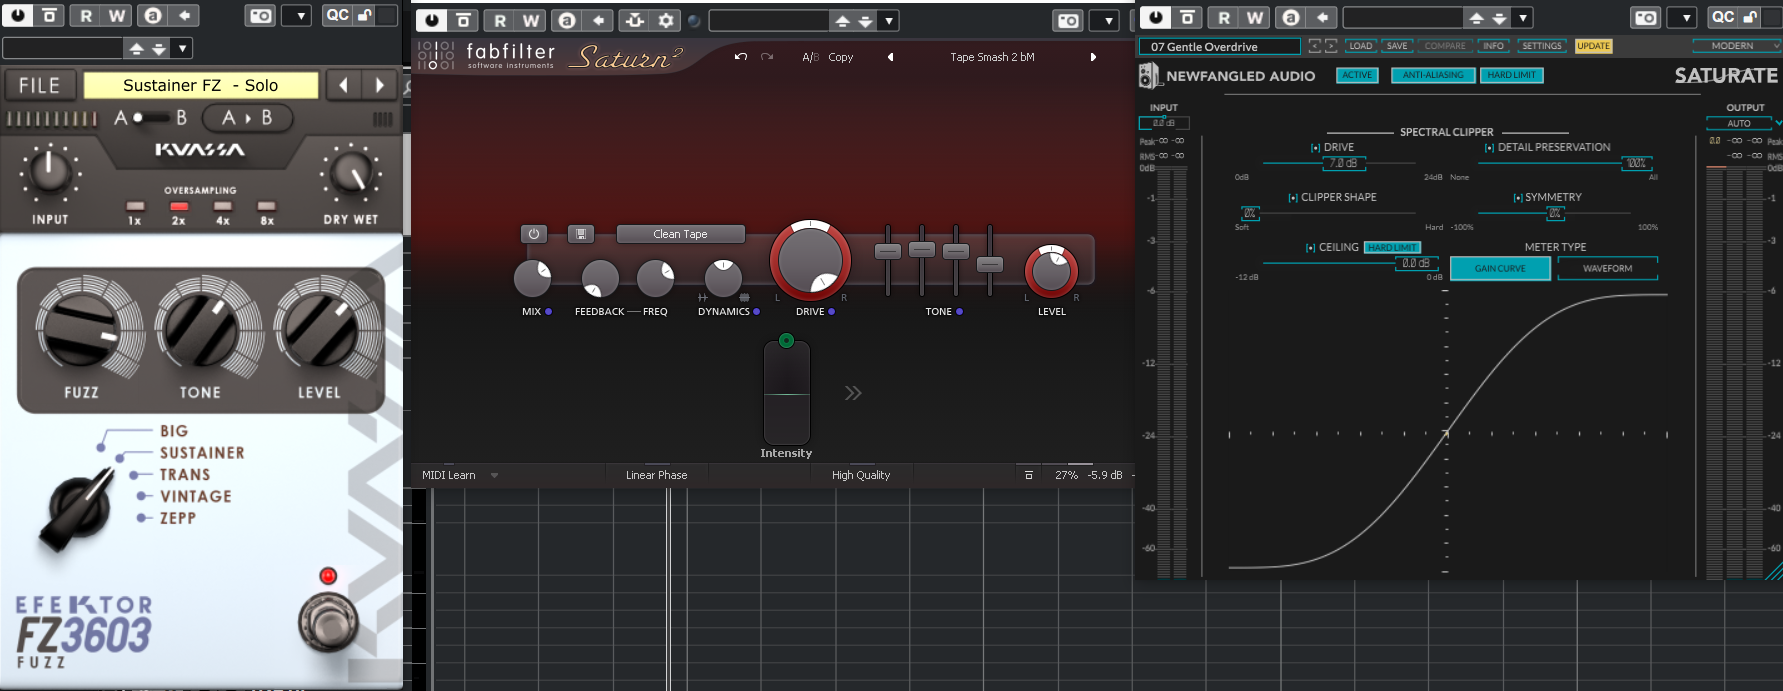Click the DRIVE slider value in Saturate

coord(1342,163)
